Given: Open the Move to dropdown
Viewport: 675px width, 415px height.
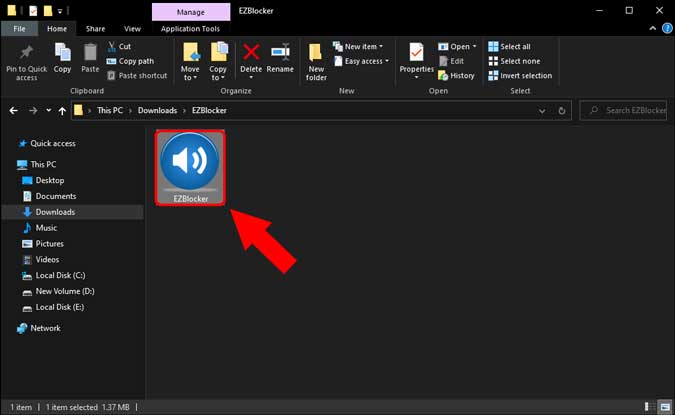Looking at the screenshot, I should [190, 62].
